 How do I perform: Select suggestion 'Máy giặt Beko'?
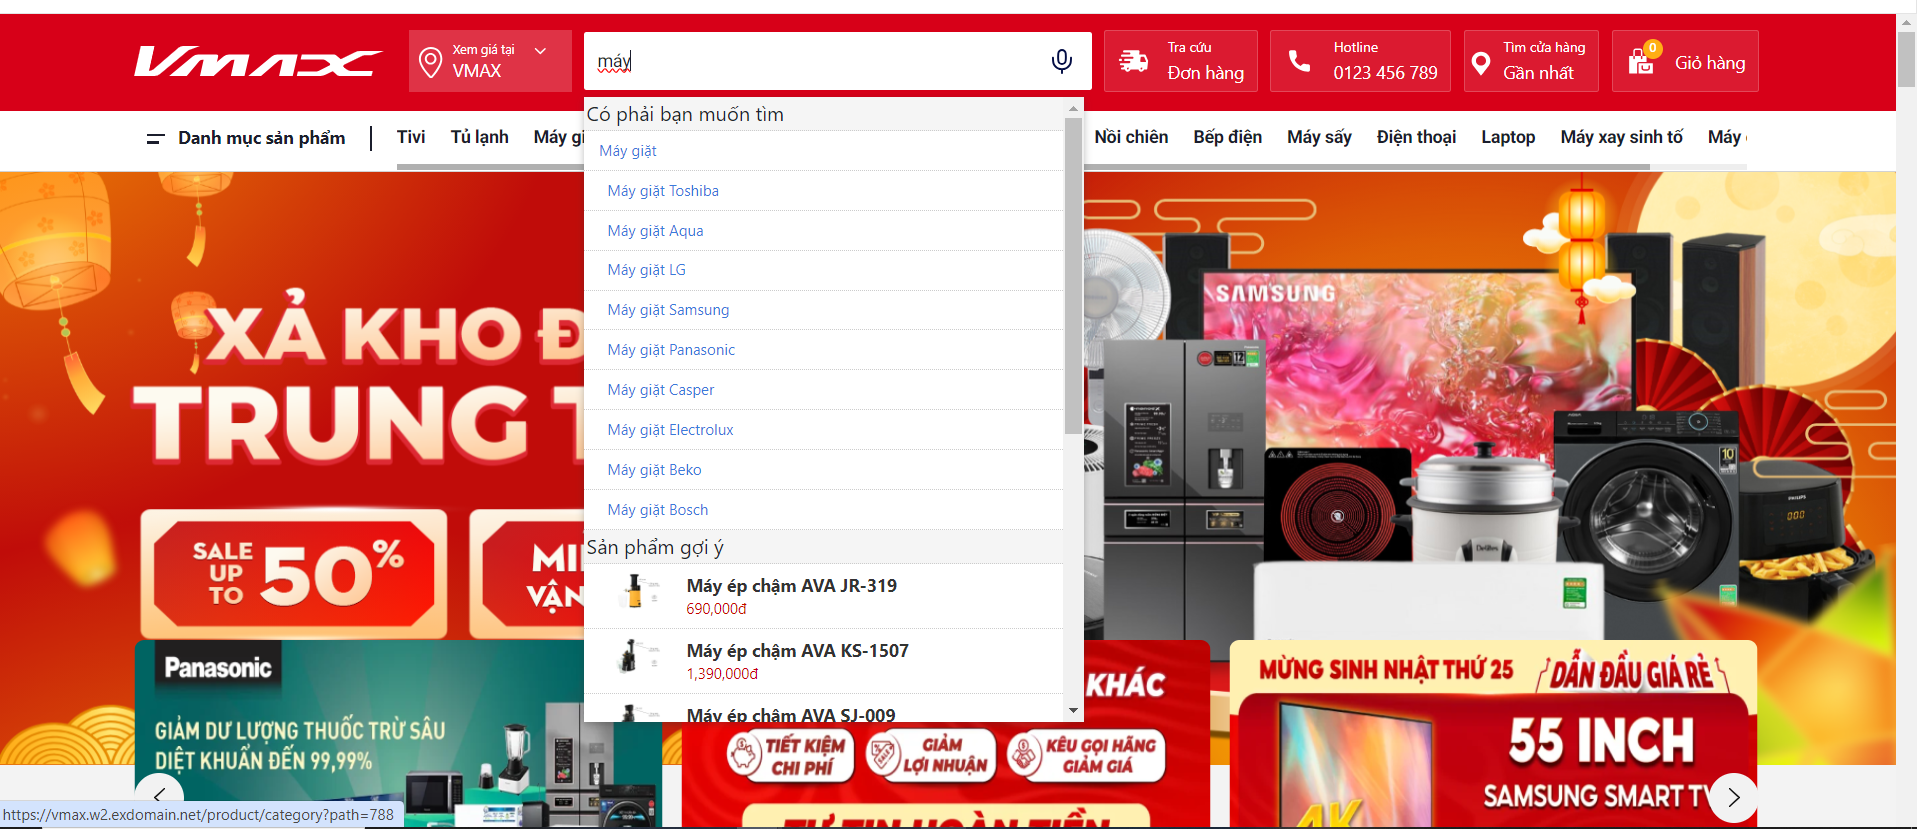(654, 470)
